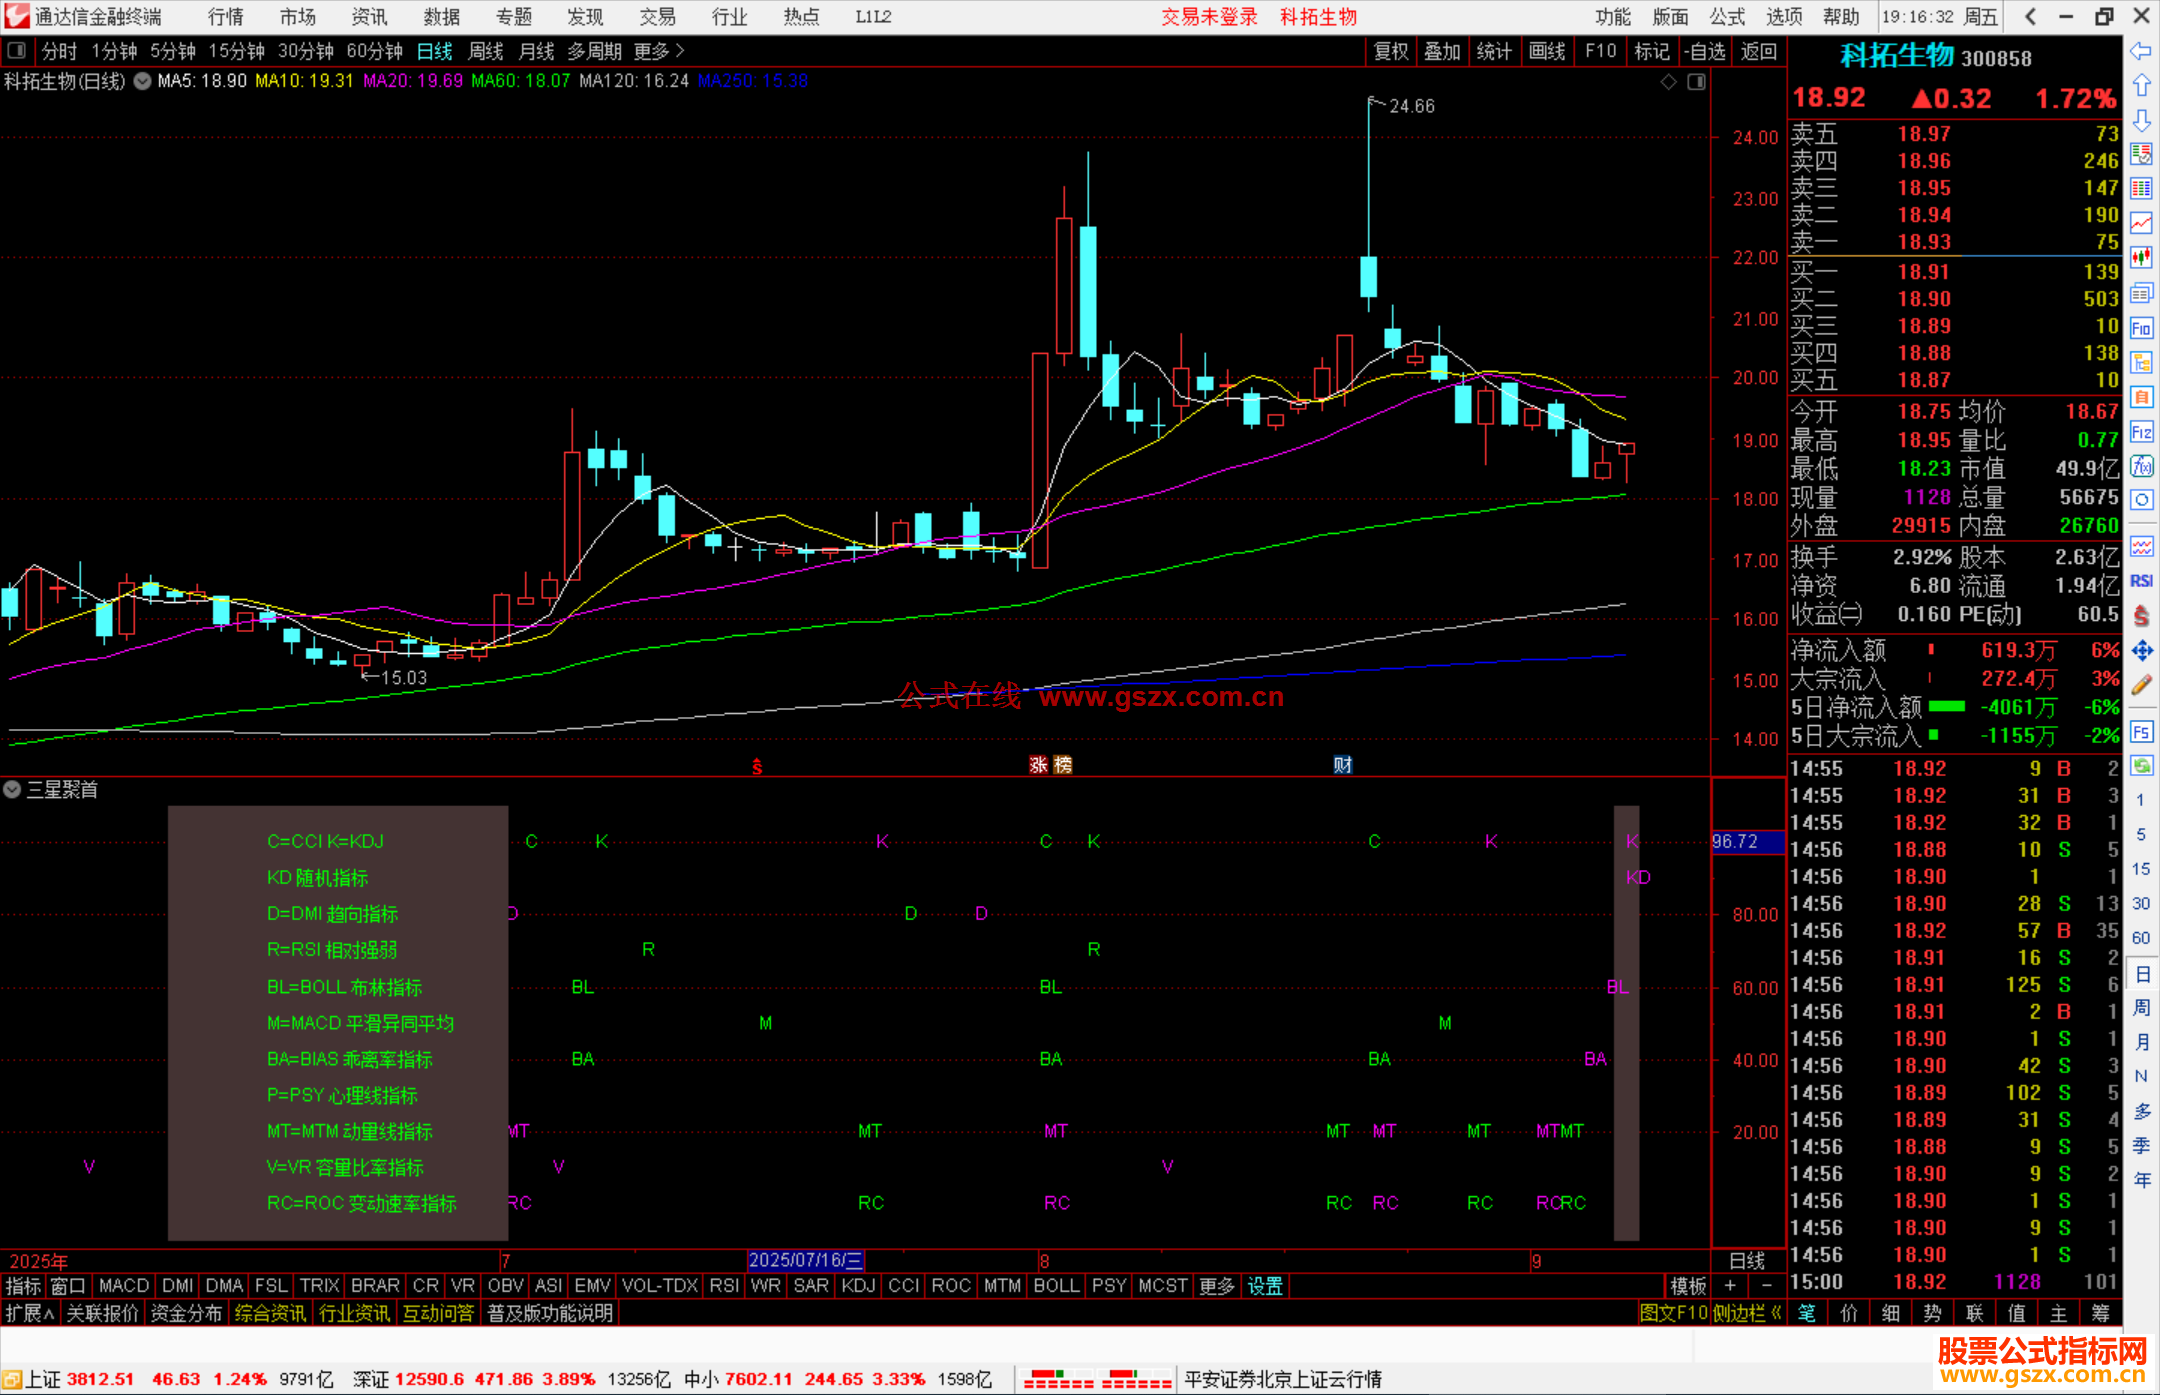Click the diamond icon at chart top-right

[1668, 82]
